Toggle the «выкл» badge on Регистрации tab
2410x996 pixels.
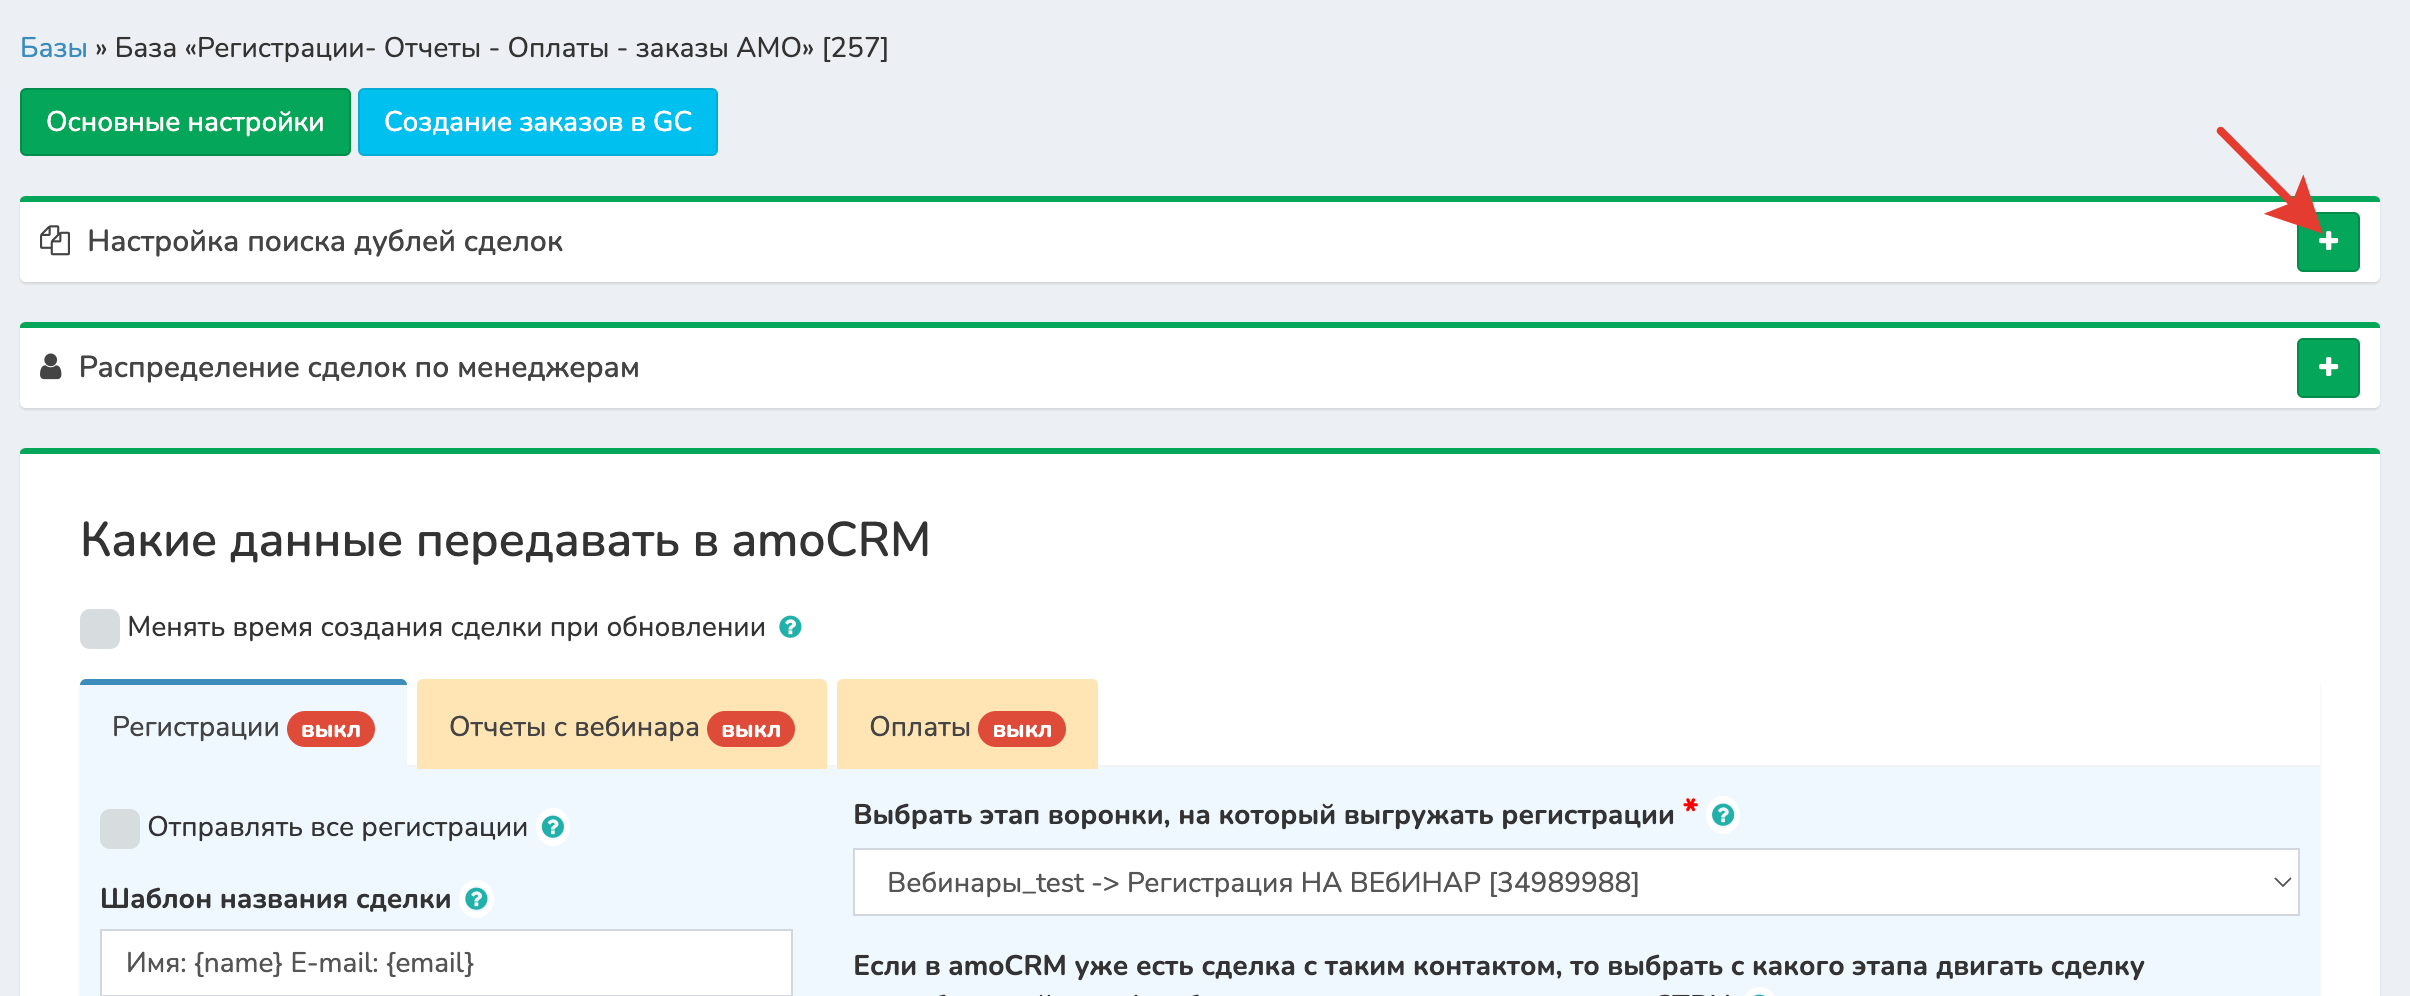coord(333,728)
